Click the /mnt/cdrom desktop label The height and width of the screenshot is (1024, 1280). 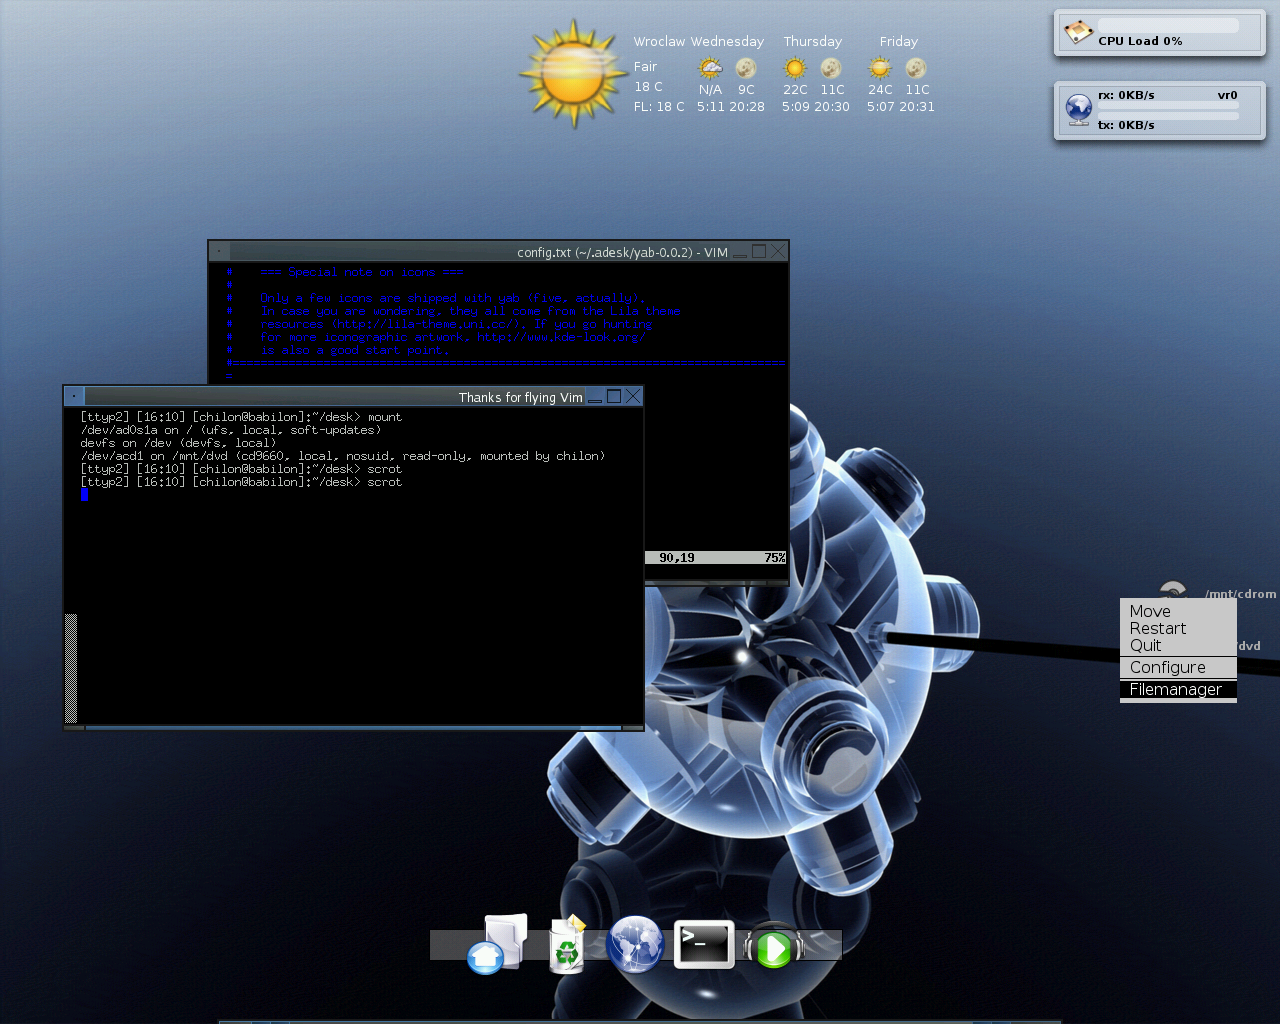pos(1240,594)
